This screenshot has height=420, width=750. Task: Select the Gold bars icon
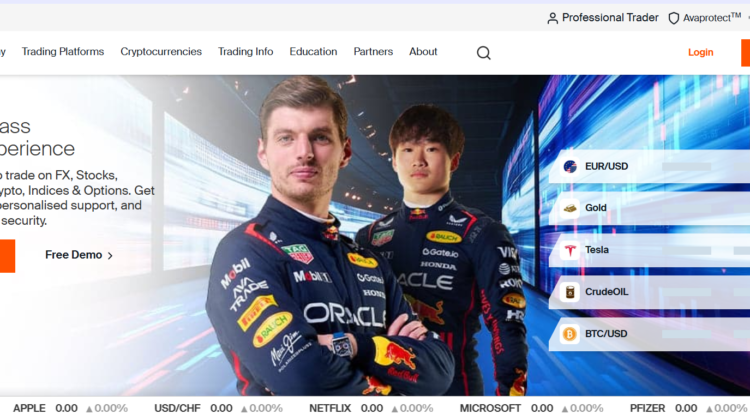[x=570, y=208]
